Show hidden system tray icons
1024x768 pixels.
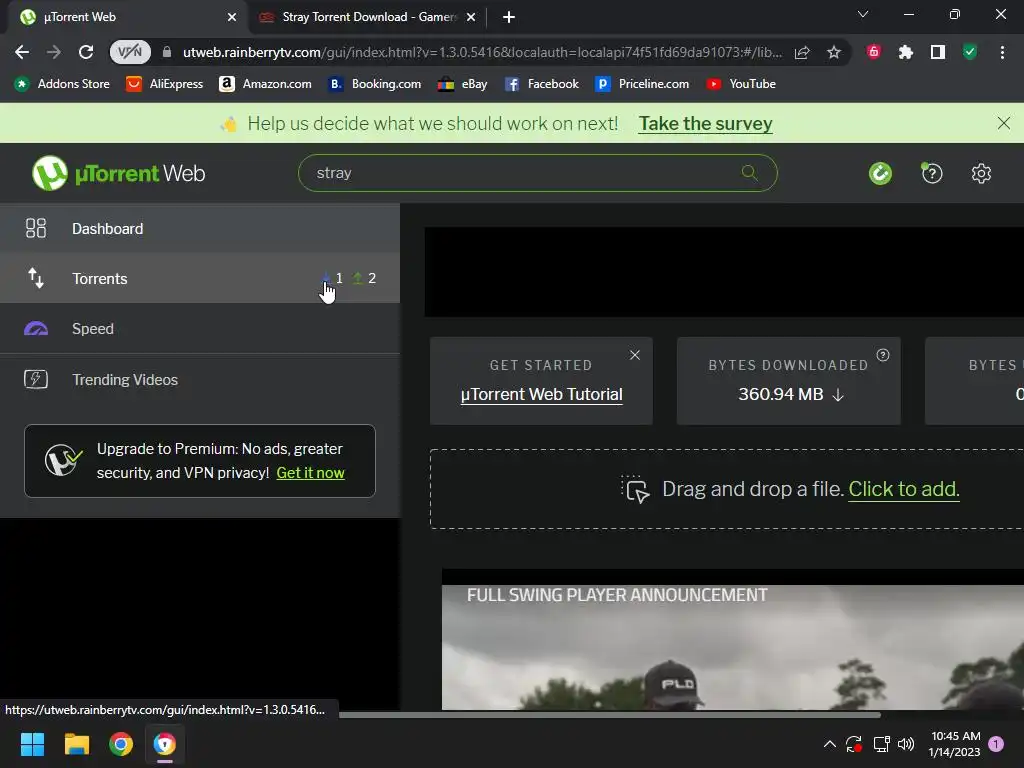pos(829,744)
